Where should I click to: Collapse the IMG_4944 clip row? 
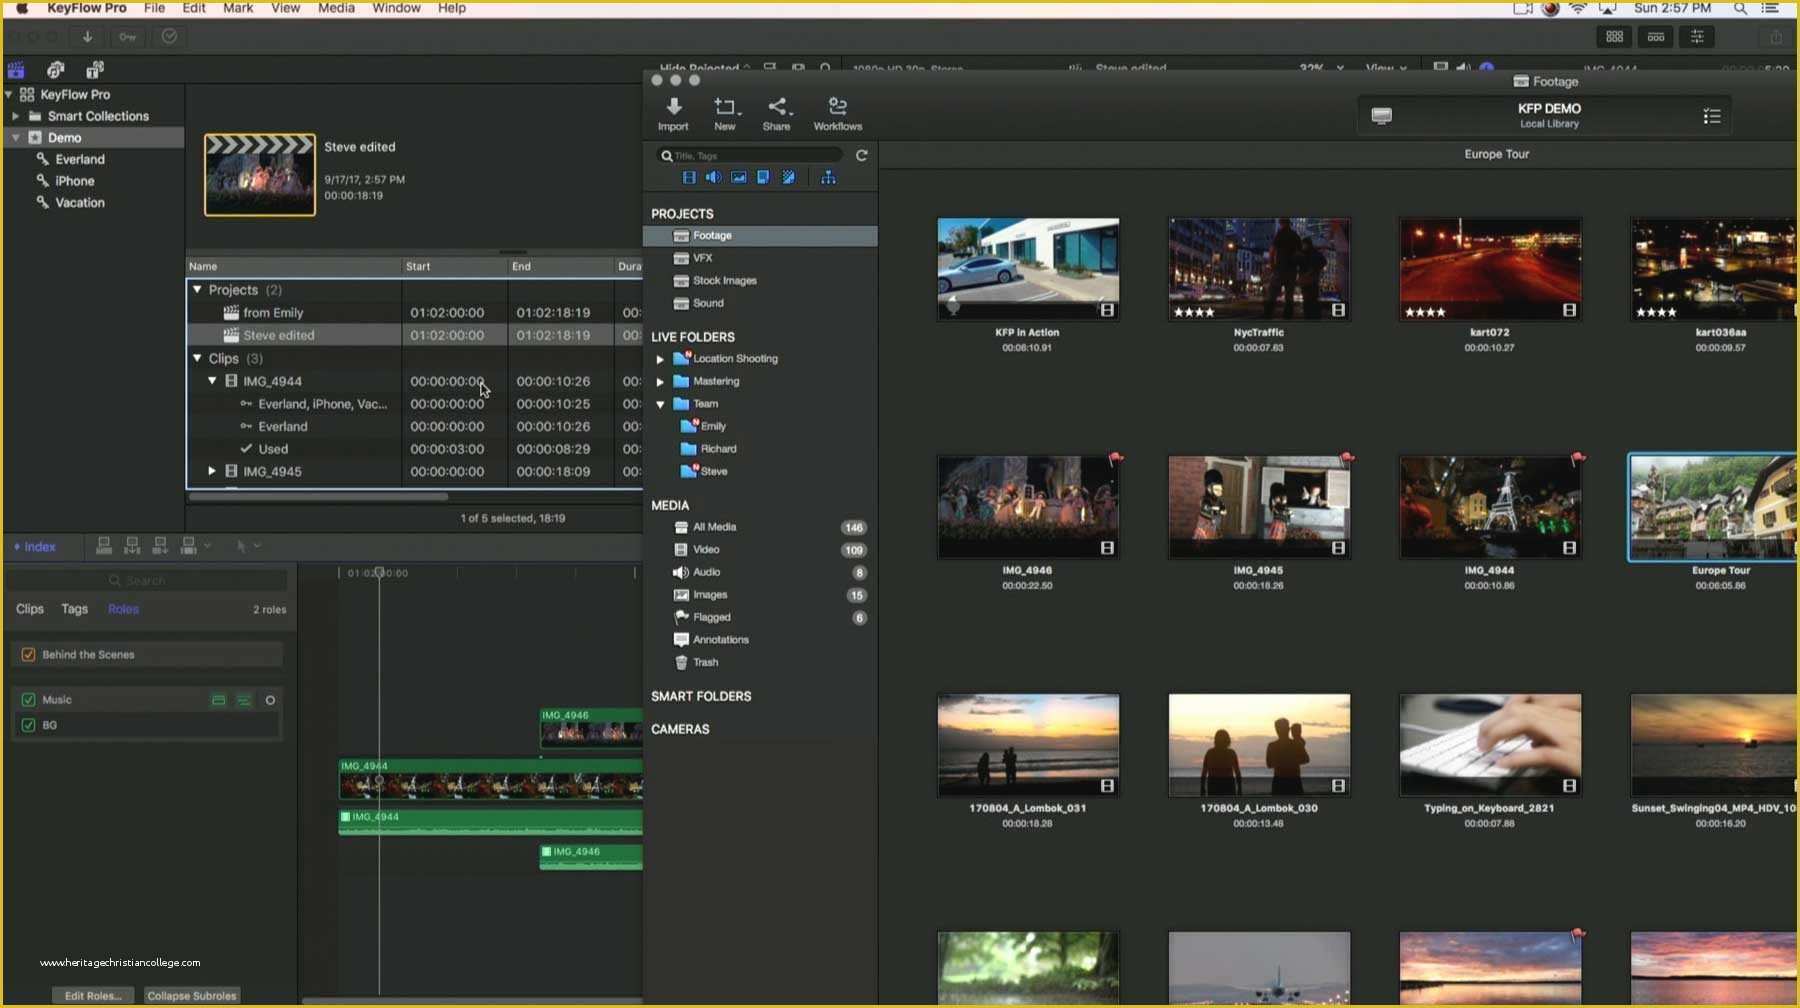coord(212,381)
